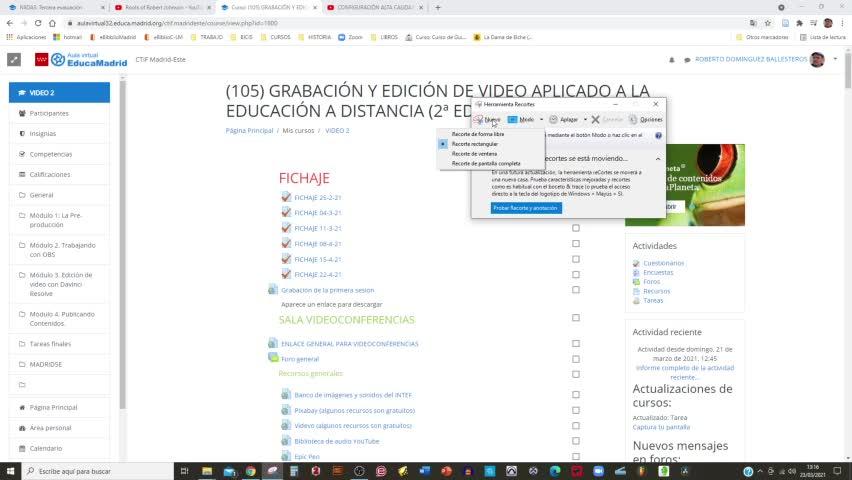Bookmark page with the star icon
Image resolution: width=852 pixels, height=480 pixels.
[x=768, y=23]
